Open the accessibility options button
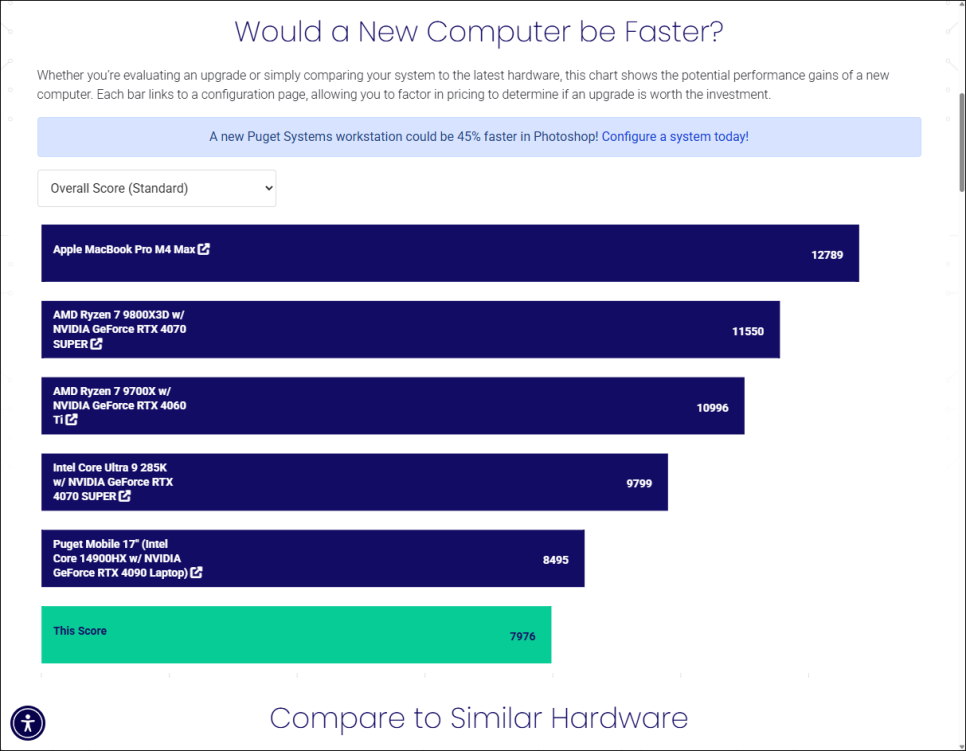Screen dimensions: 966x751 (x=28, y=722)
